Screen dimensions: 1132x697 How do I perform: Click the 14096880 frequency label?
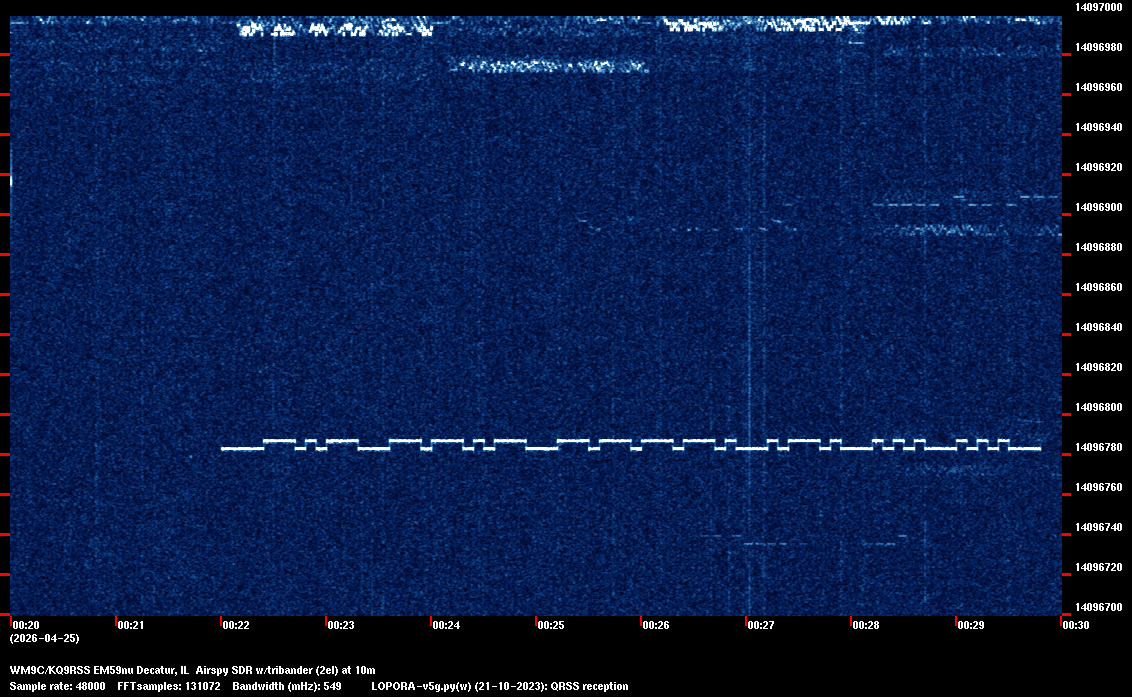pyautogui.click(x=1099, y=247)
